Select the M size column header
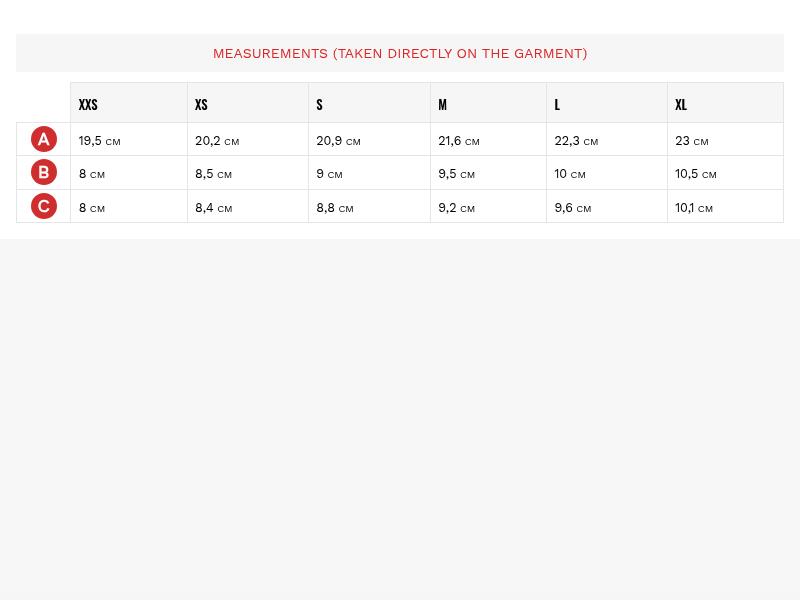The width and height of the screenshot is (800, 600). click(442, 104)
